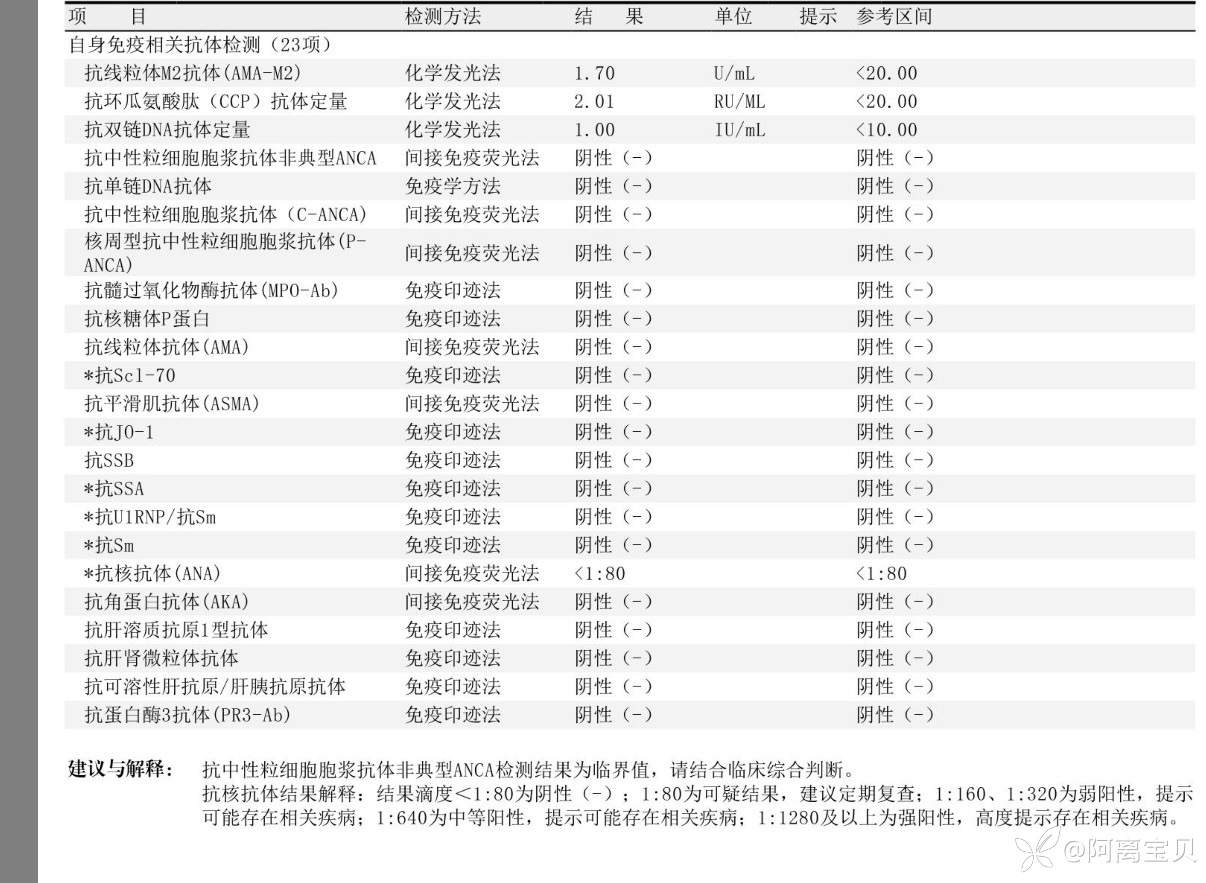Click the @阿离宝贝 watermark username

click(x=1127, y=852)
